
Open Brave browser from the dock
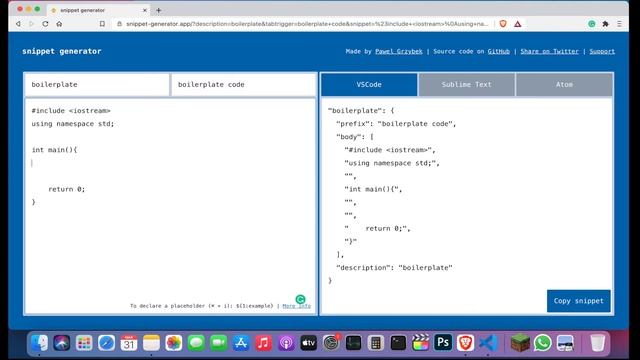[x=465, y=343]
